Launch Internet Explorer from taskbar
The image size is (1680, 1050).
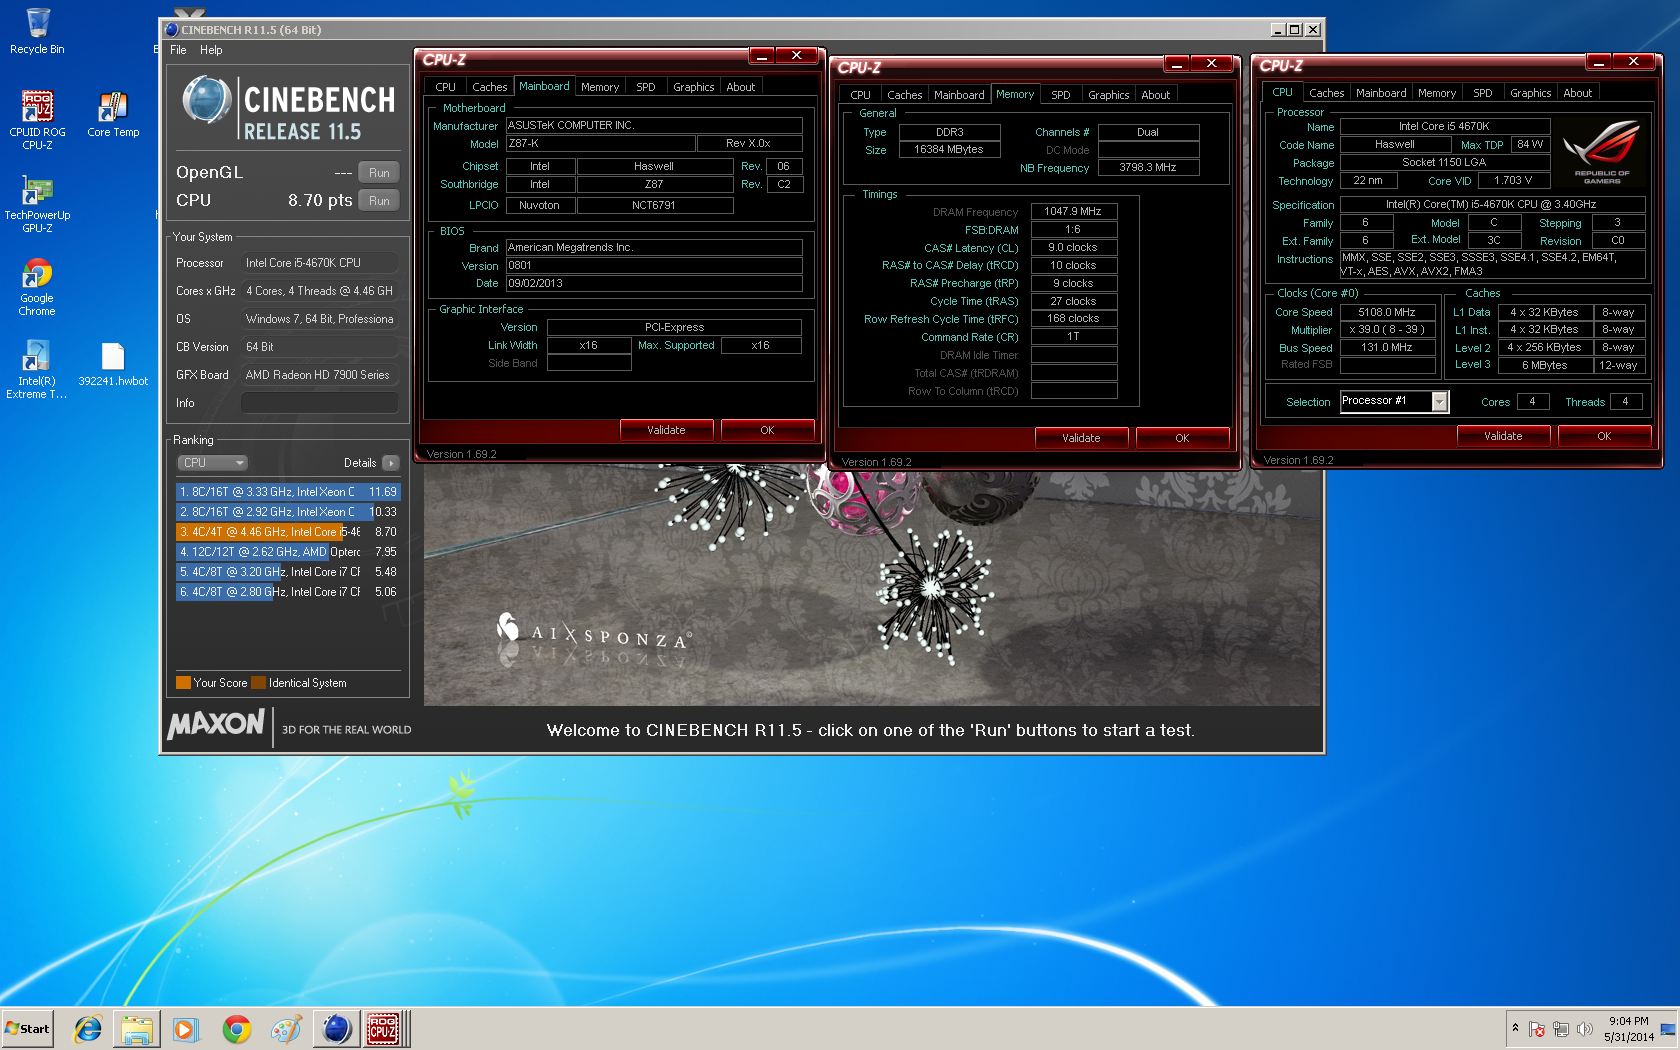(88, 1029)
